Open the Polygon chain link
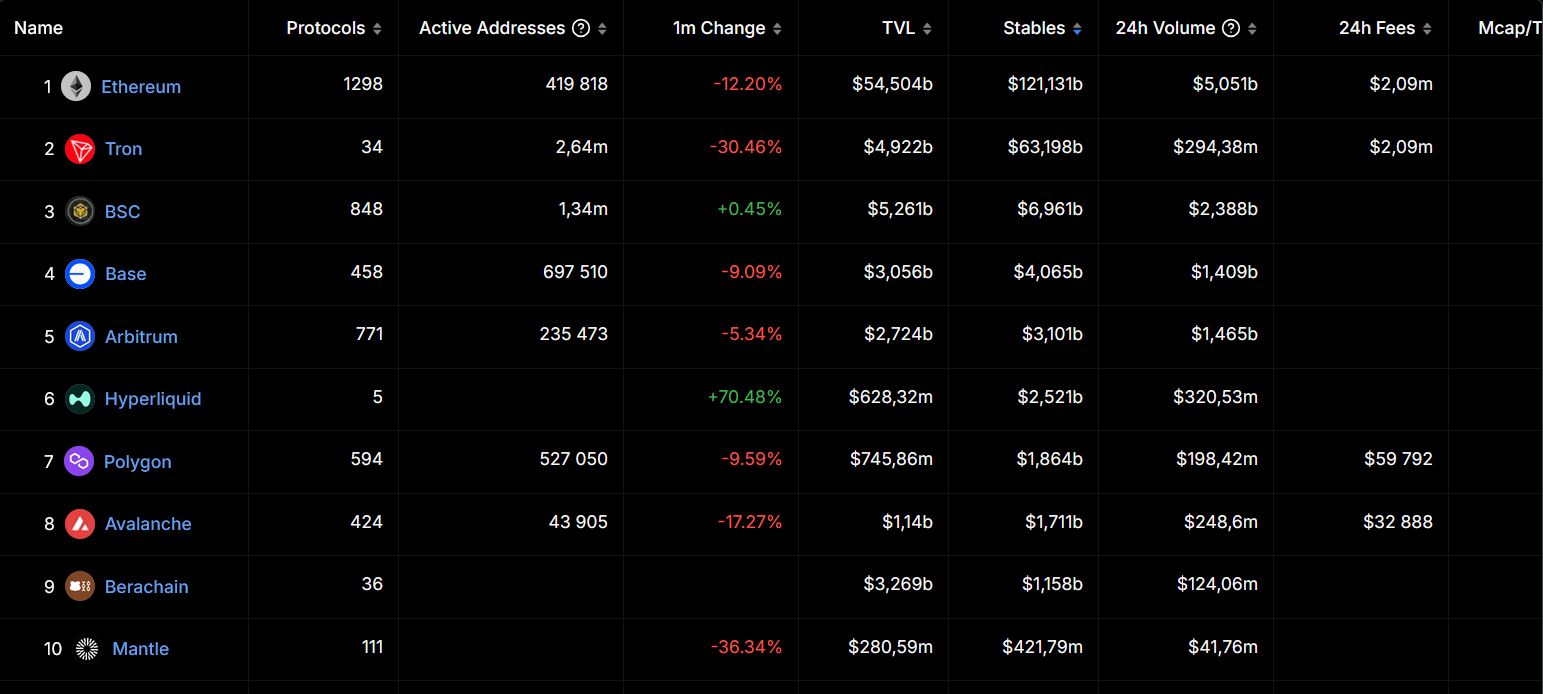The height and width of the screenshot is (694, 1543). point(138,461)
